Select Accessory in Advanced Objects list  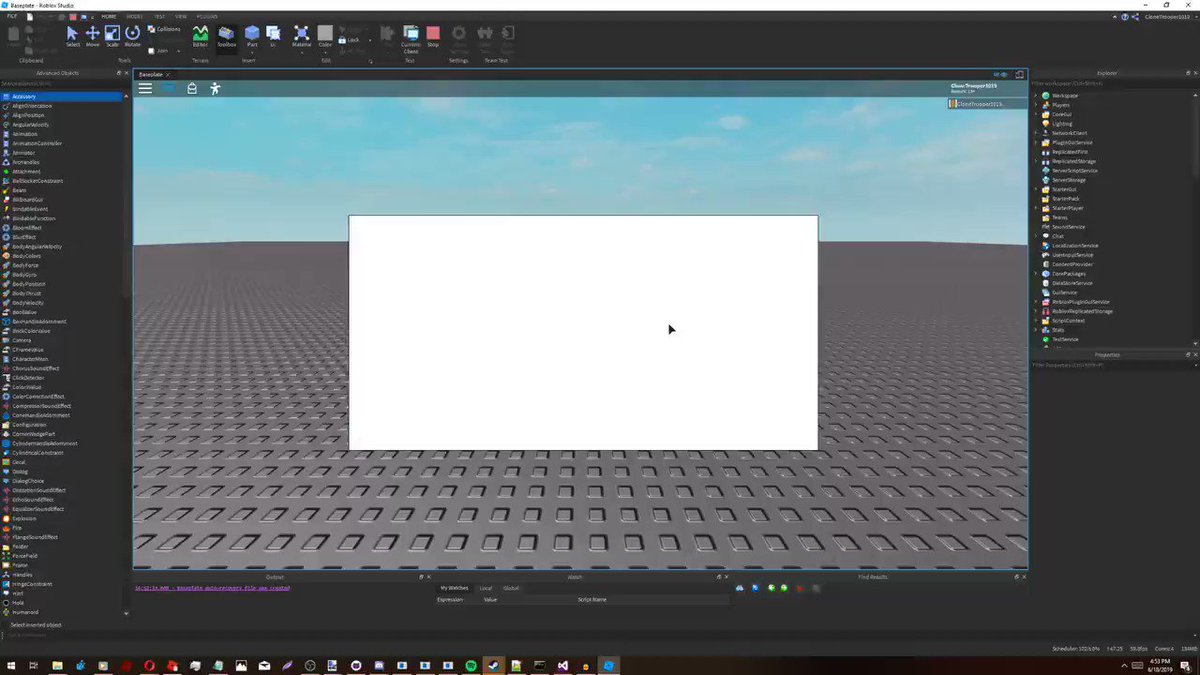(x=62, y=96)
